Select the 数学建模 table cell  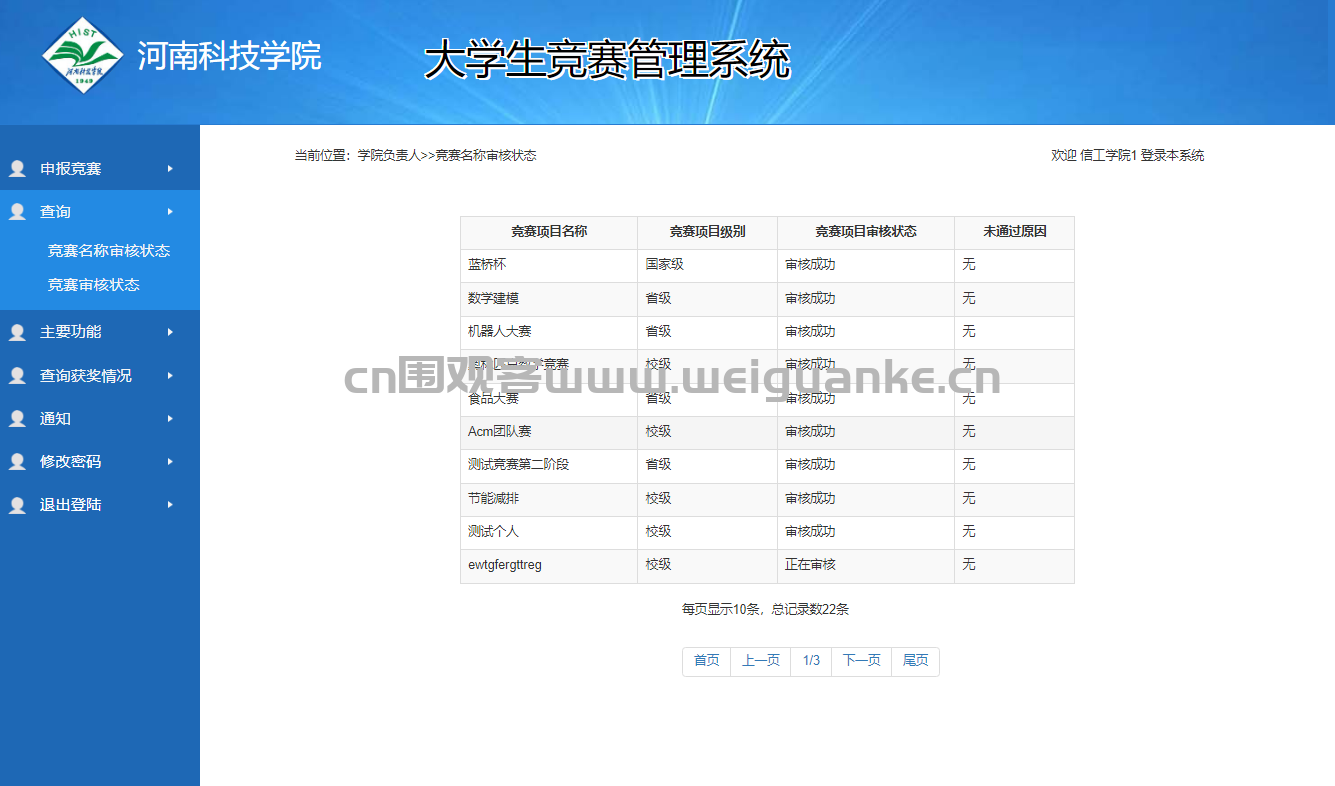pyautogui.click(x=549, y=299)
